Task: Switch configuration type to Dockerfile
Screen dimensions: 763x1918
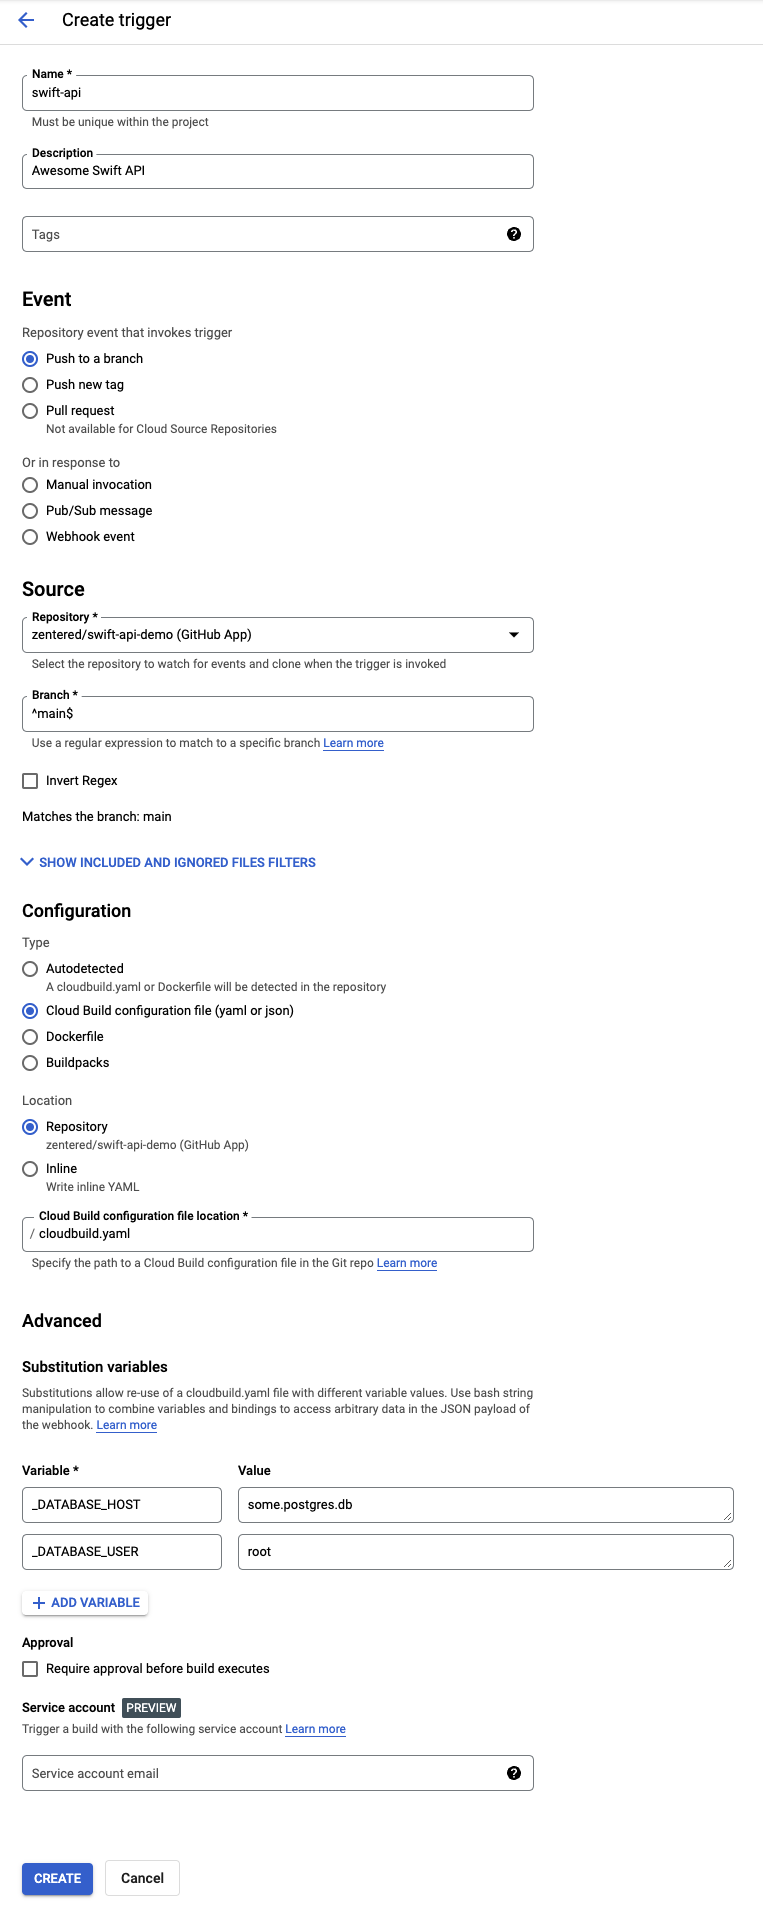Action: click(x=30, y=1036)
